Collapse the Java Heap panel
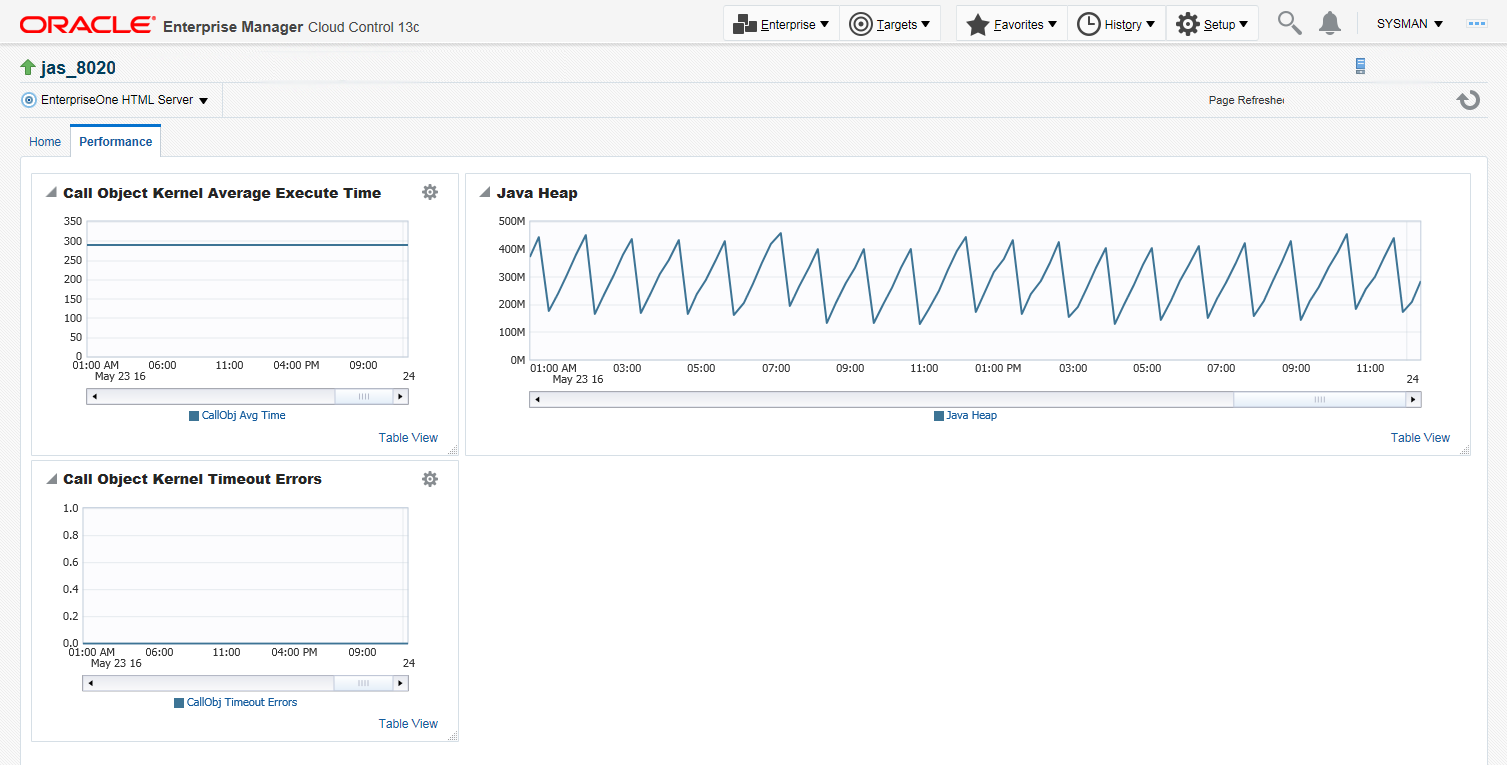 [x=485, y=193]
